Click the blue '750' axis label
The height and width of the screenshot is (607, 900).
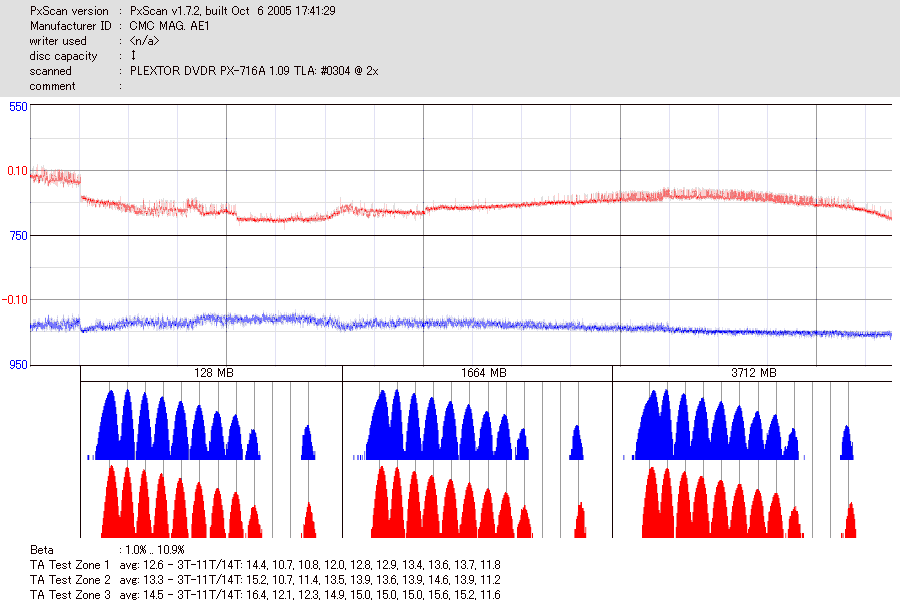pyautogui.click(x=18, y=236)
